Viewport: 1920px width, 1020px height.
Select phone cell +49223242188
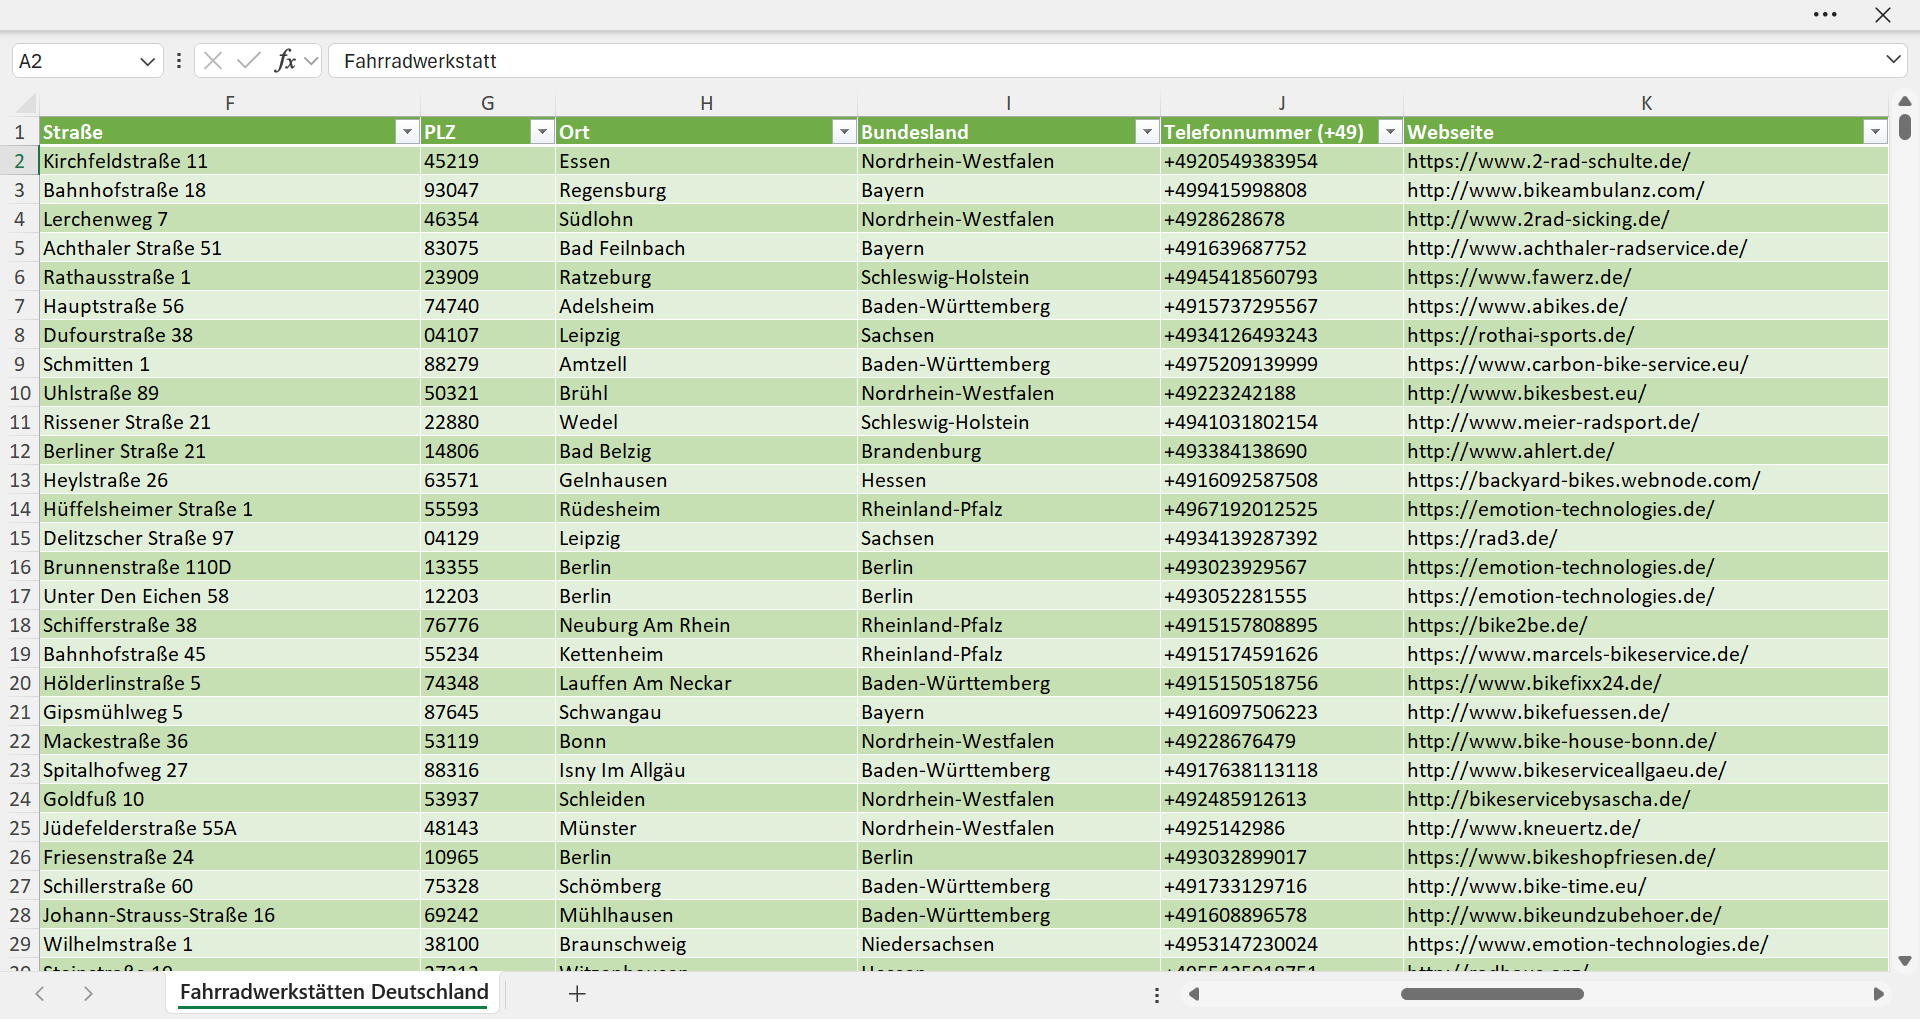point(1282,393)
